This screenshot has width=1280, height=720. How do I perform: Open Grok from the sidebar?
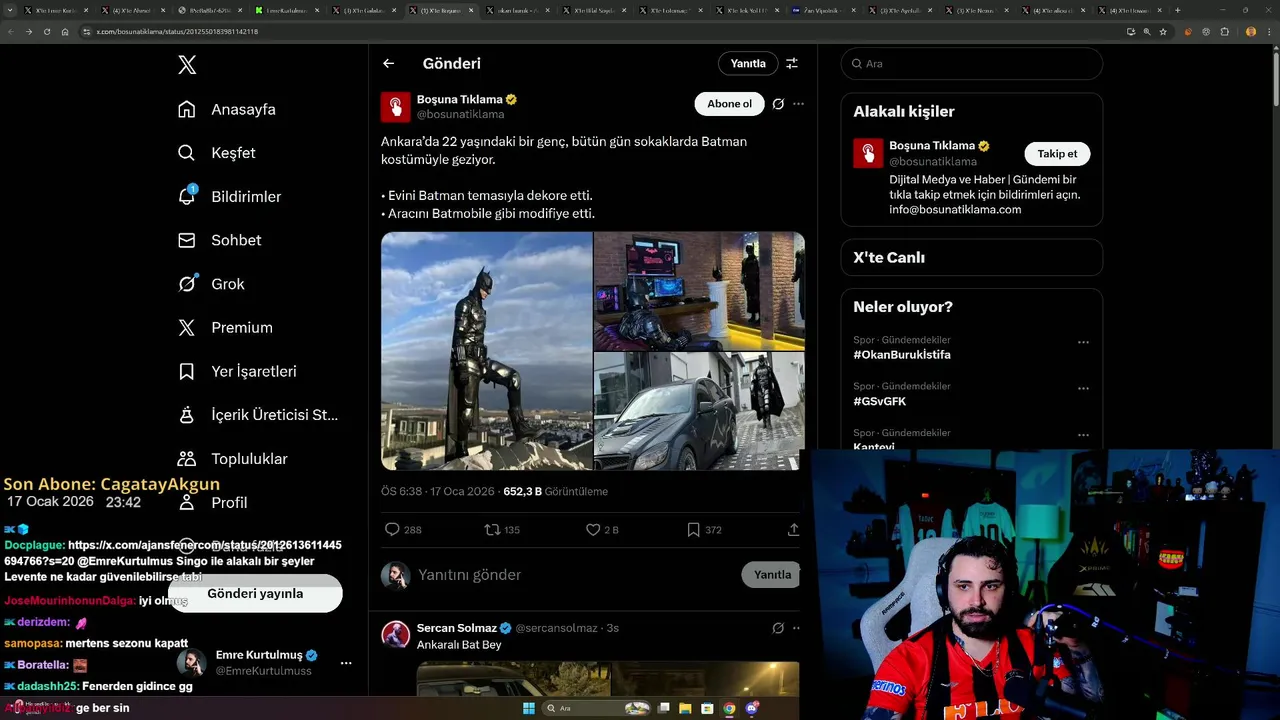tap(211, 284)
